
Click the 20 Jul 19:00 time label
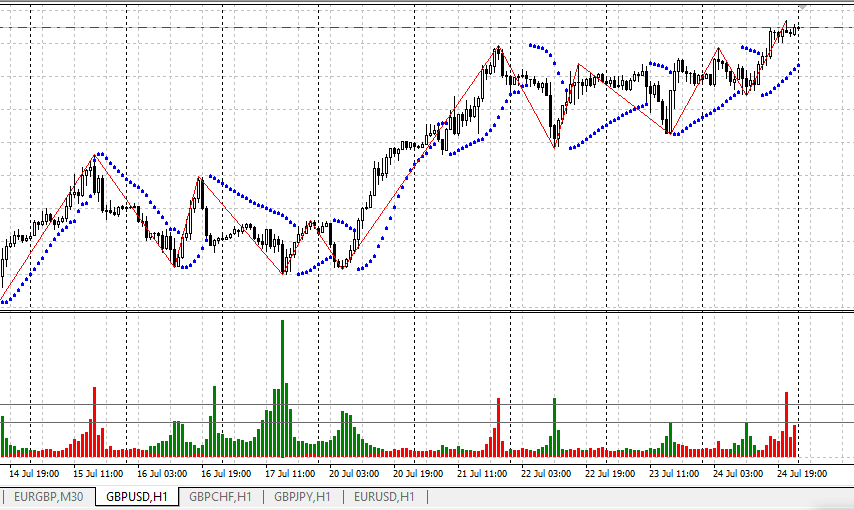[418, 474]
